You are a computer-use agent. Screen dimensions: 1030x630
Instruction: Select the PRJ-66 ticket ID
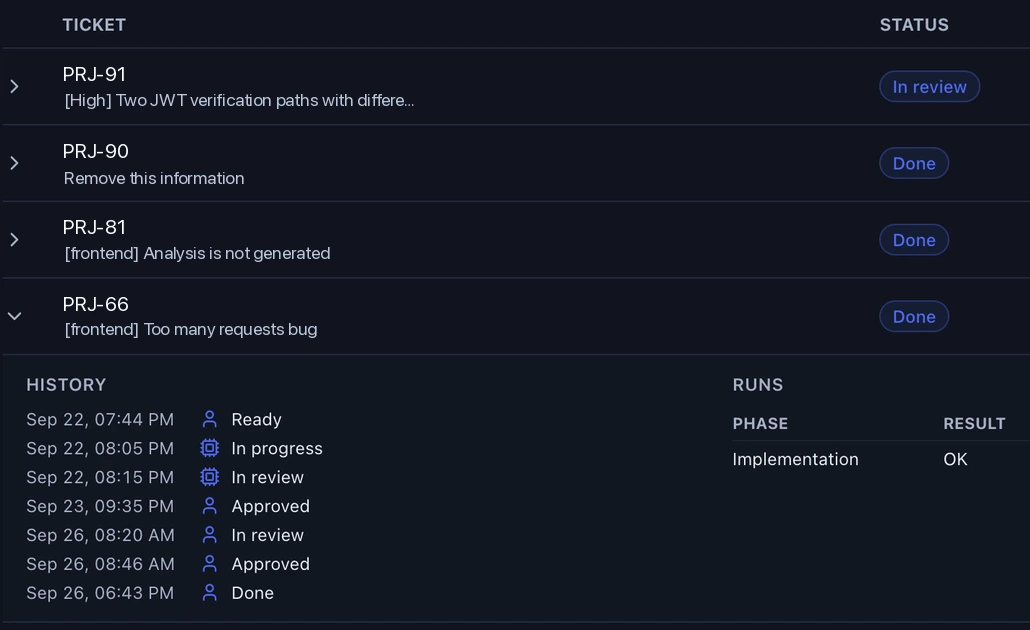(95, 304)
